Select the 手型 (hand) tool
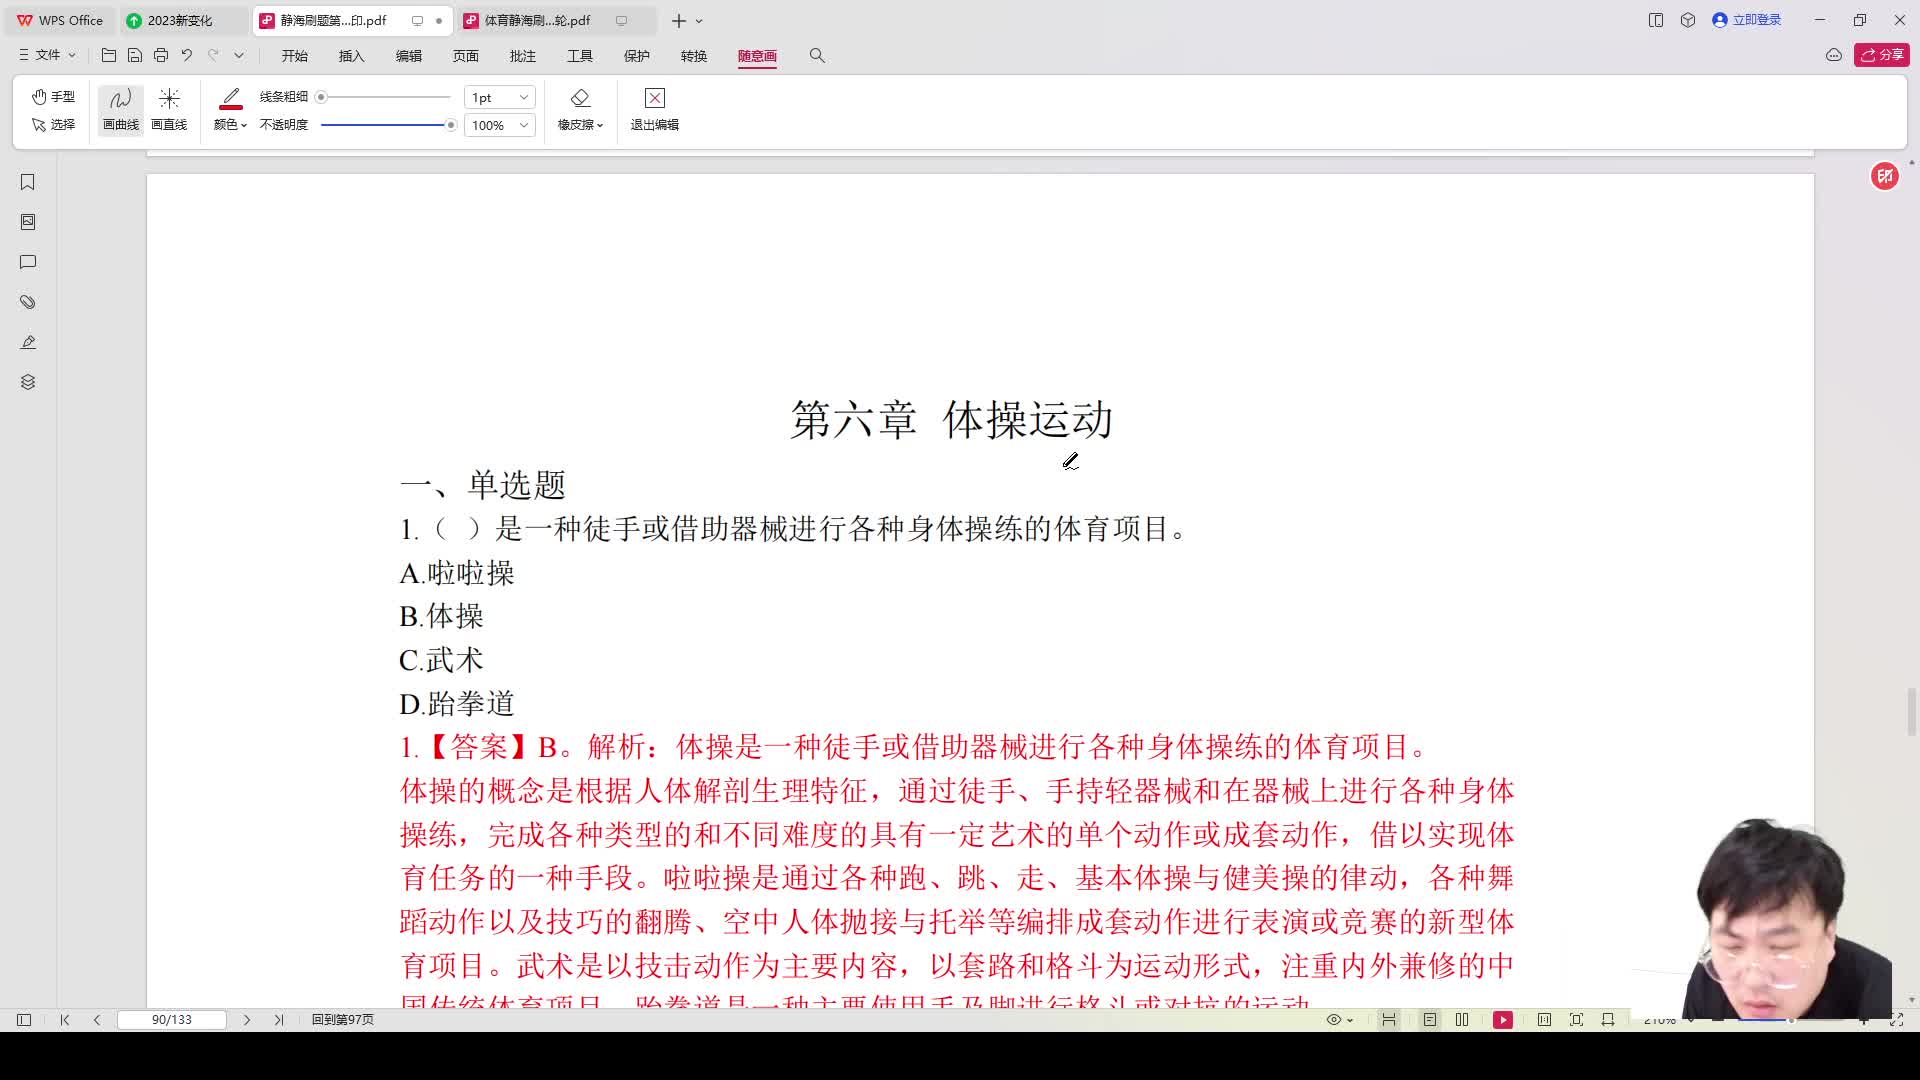The height and width of the screenshot is (1080, 1920). (52, 96)
